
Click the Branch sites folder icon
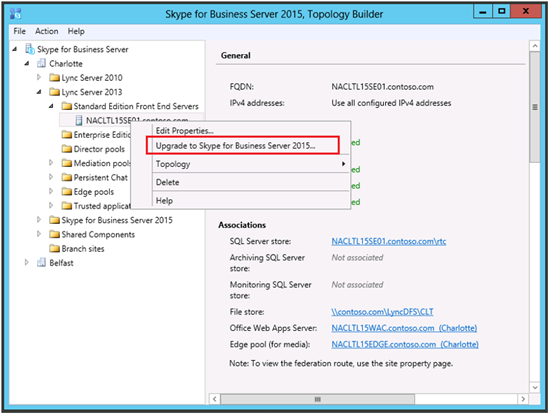coord(54,248)
